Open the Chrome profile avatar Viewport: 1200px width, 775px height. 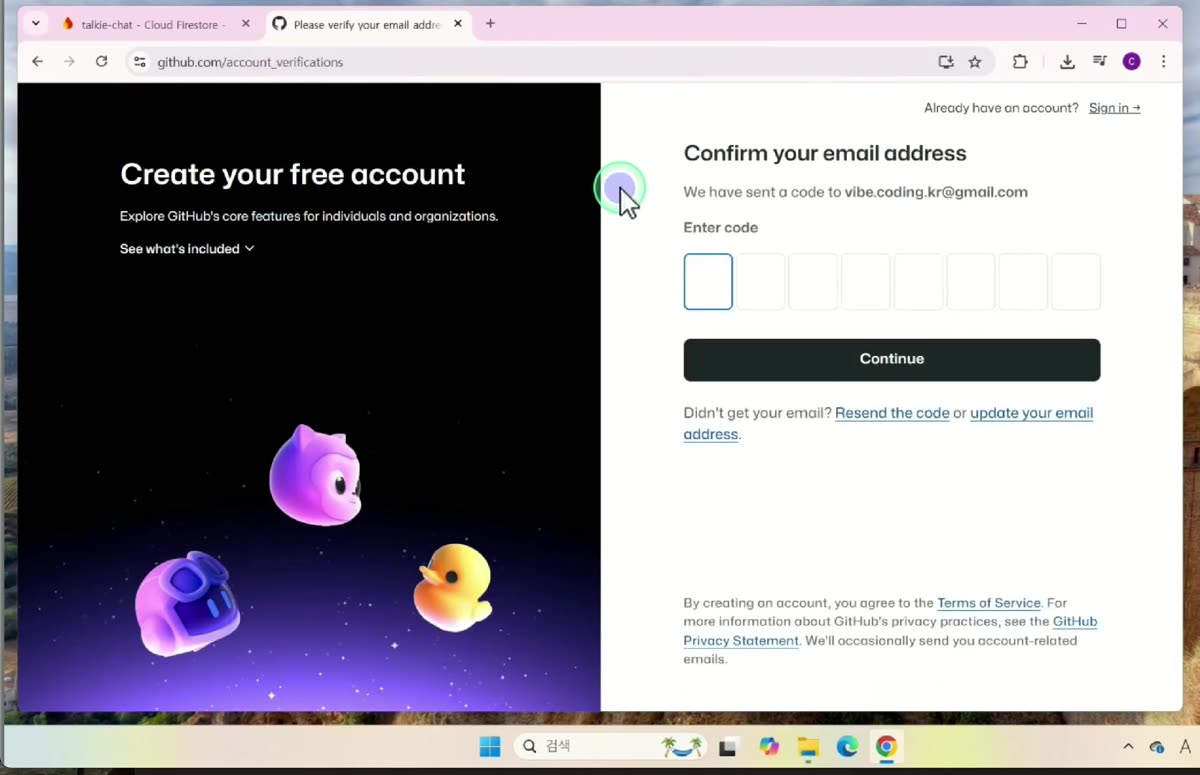click(1132, 62)
